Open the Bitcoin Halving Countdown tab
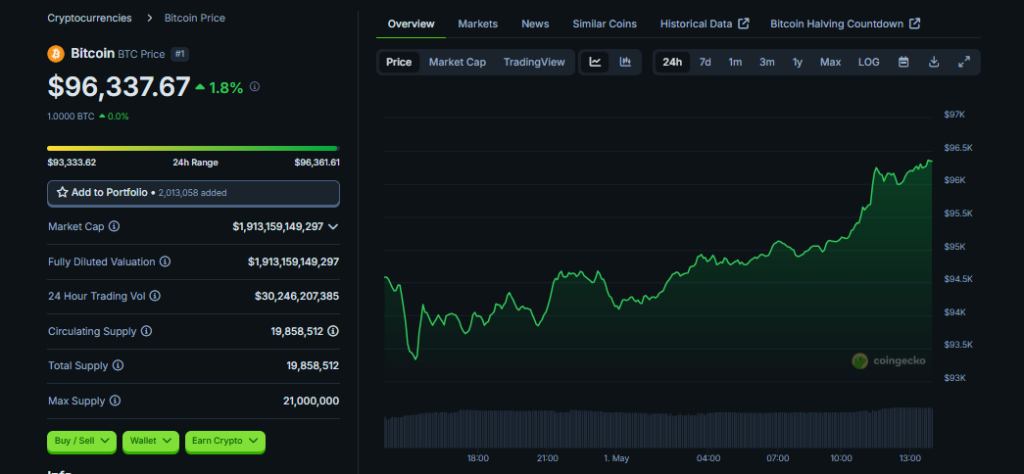 click(x=845, y=24)
